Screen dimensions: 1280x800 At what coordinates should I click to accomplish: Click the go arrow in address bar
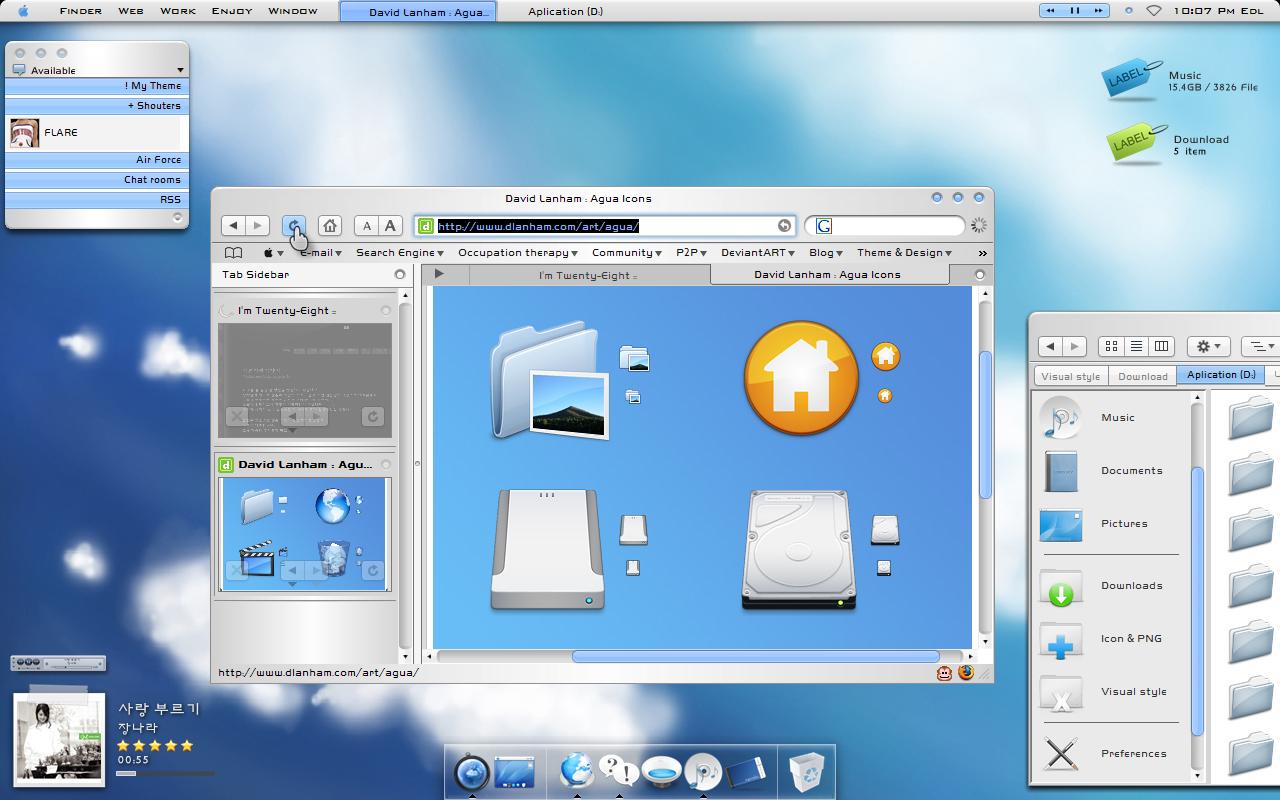point(784,226)
